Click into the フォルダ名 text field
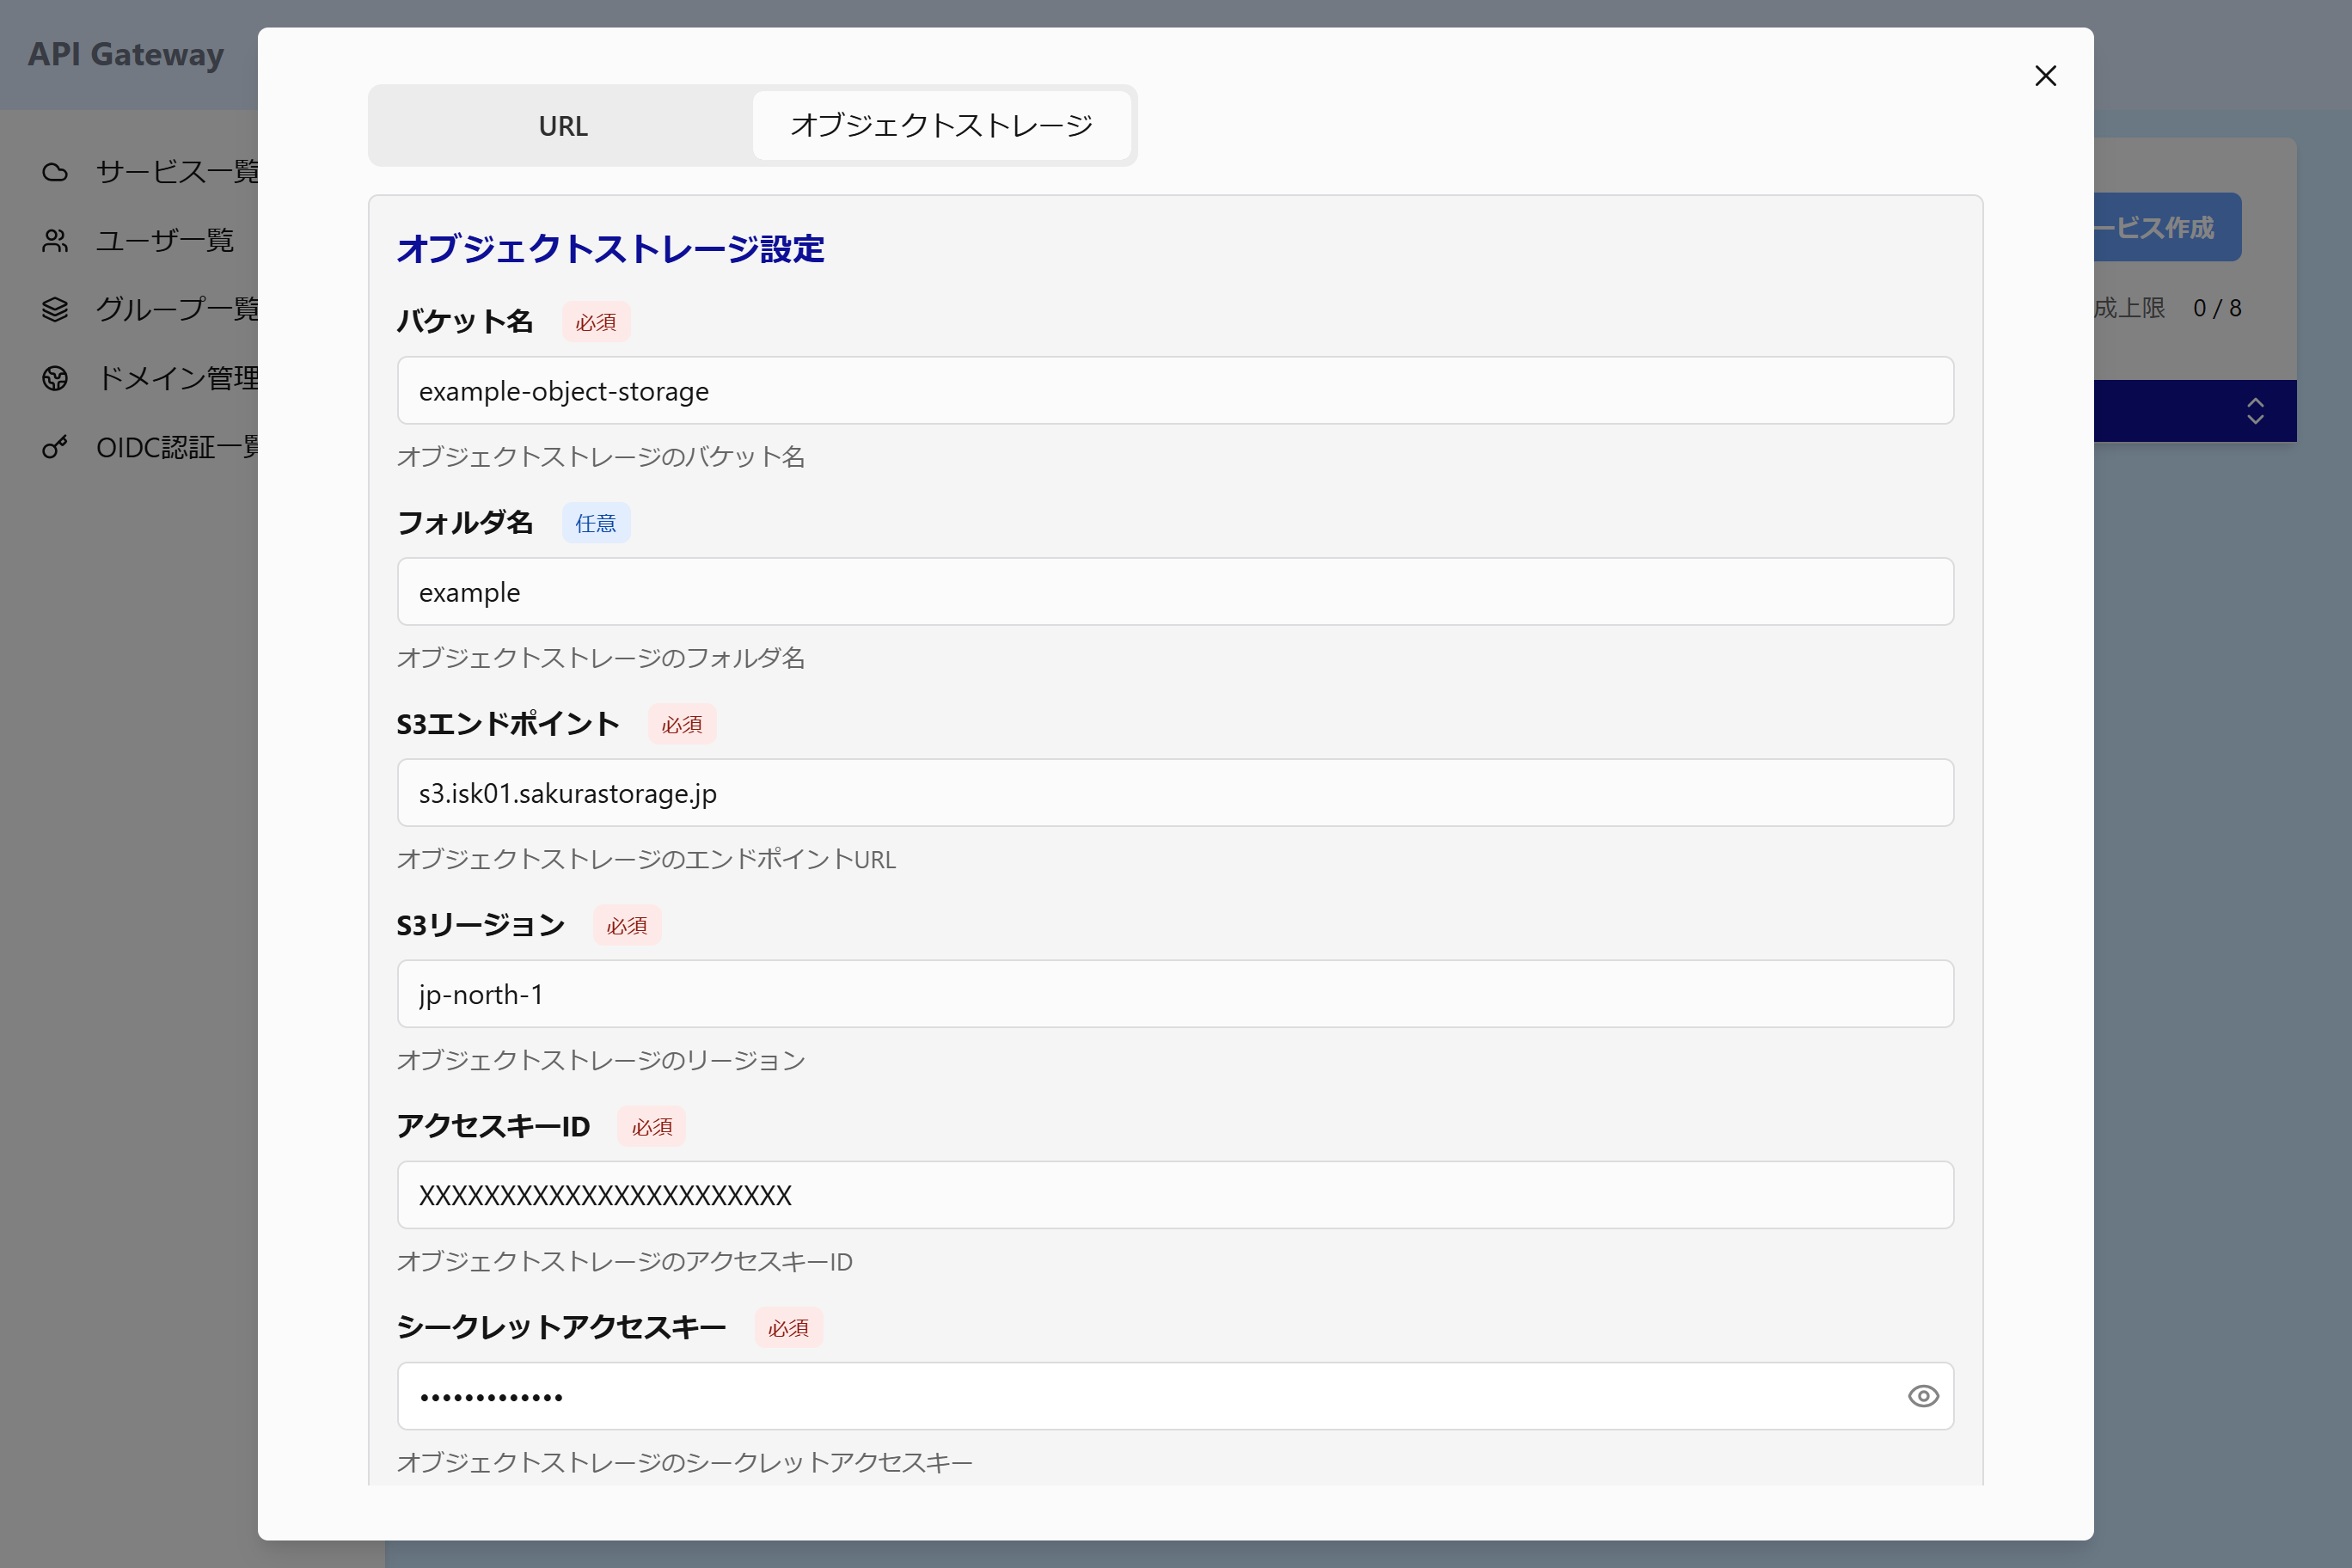The width and height of the screenshot is (2352, 1568). [x=1175, y=592]
